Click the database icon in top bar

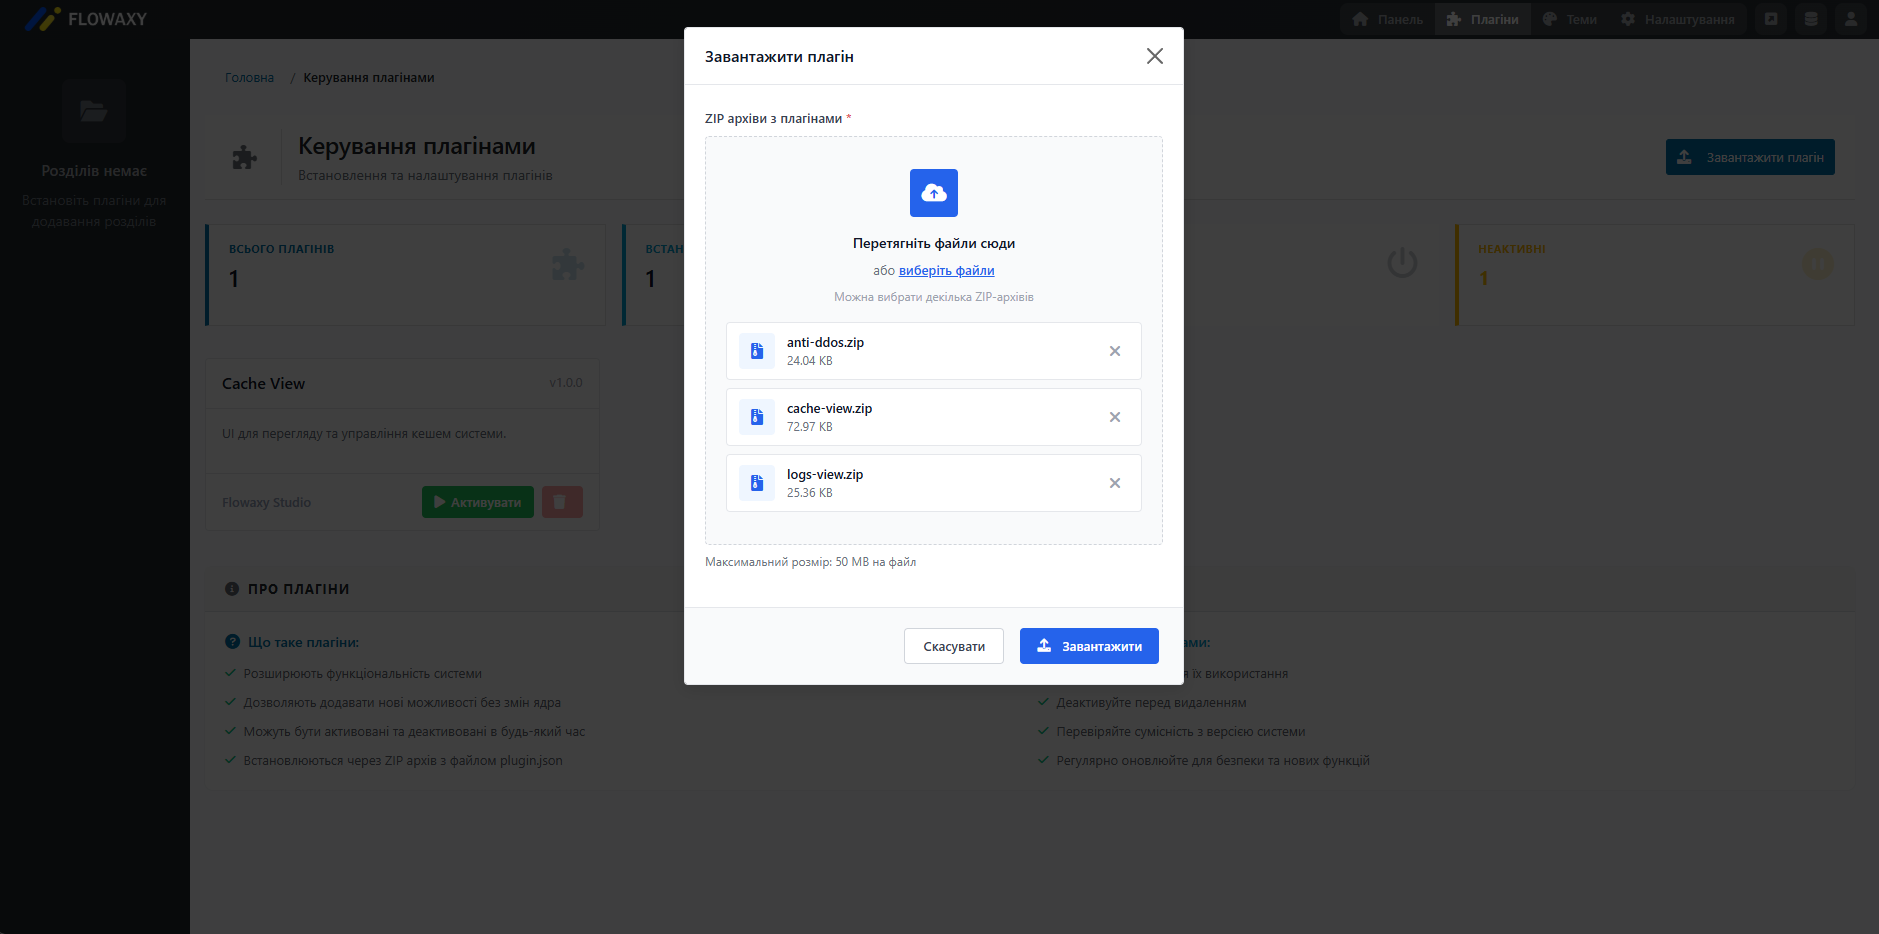[x=1810, y=19]
